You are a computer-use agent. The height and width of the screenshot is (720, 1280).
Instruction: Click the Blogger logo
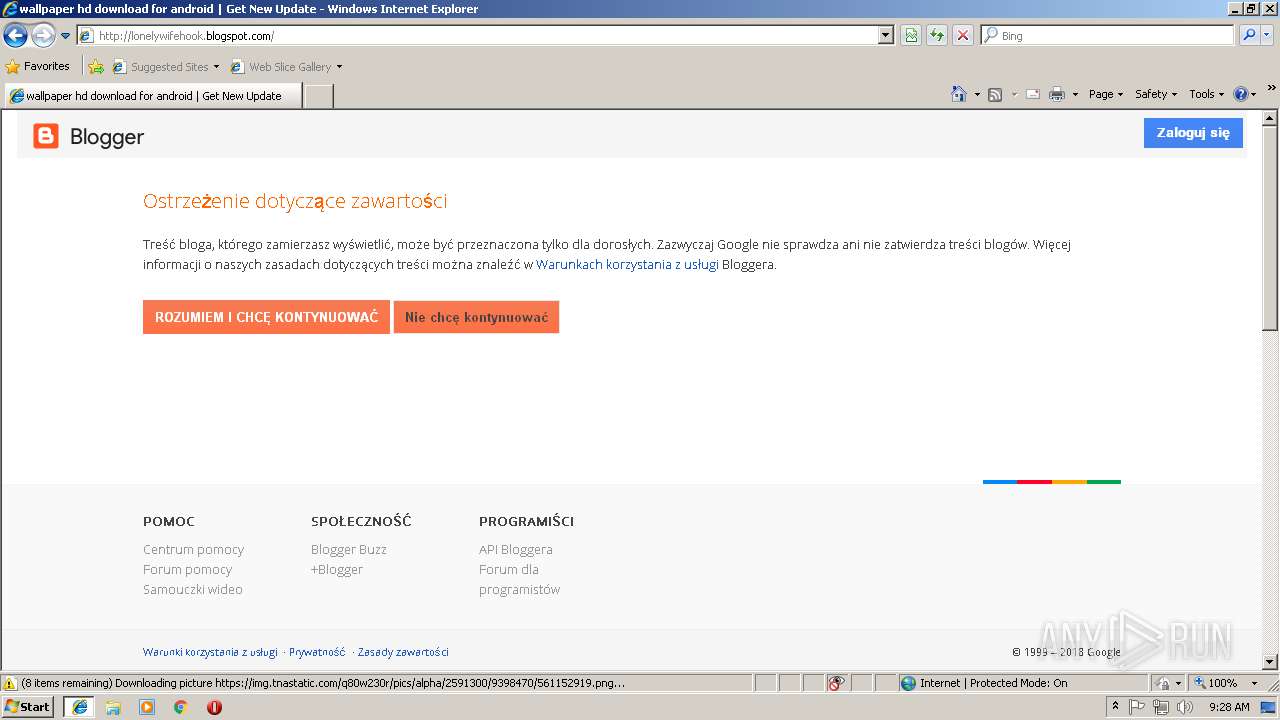tap(89, 137)
